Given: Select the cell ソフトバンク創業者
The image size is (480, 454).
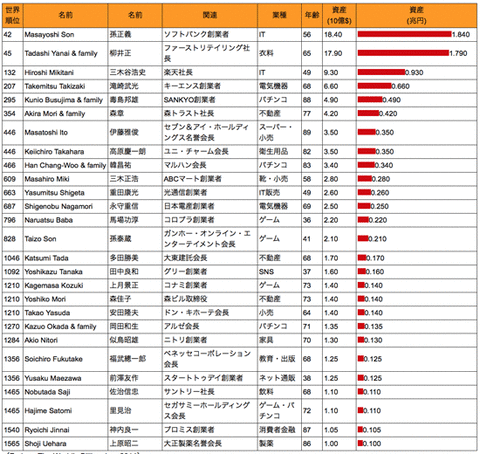Looking at the screenshot, I should click(x=210, y=35).
